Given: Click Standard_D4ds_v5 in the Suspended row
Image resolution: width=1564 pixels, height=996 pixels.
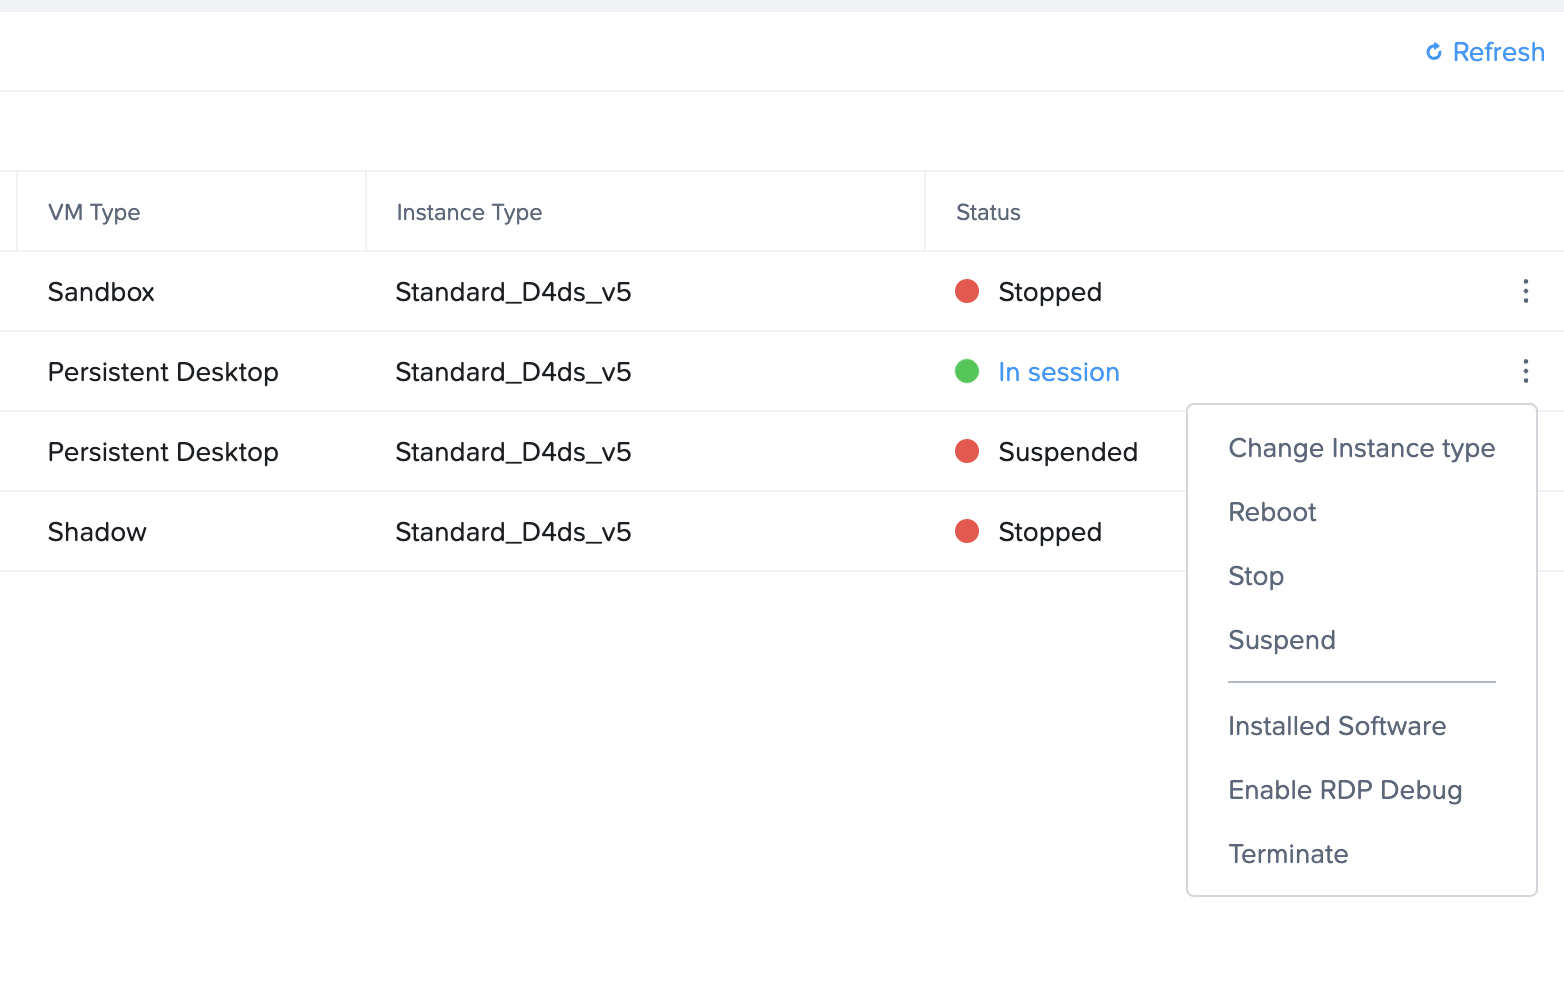Looking at the screenshot, I should 513,452.
